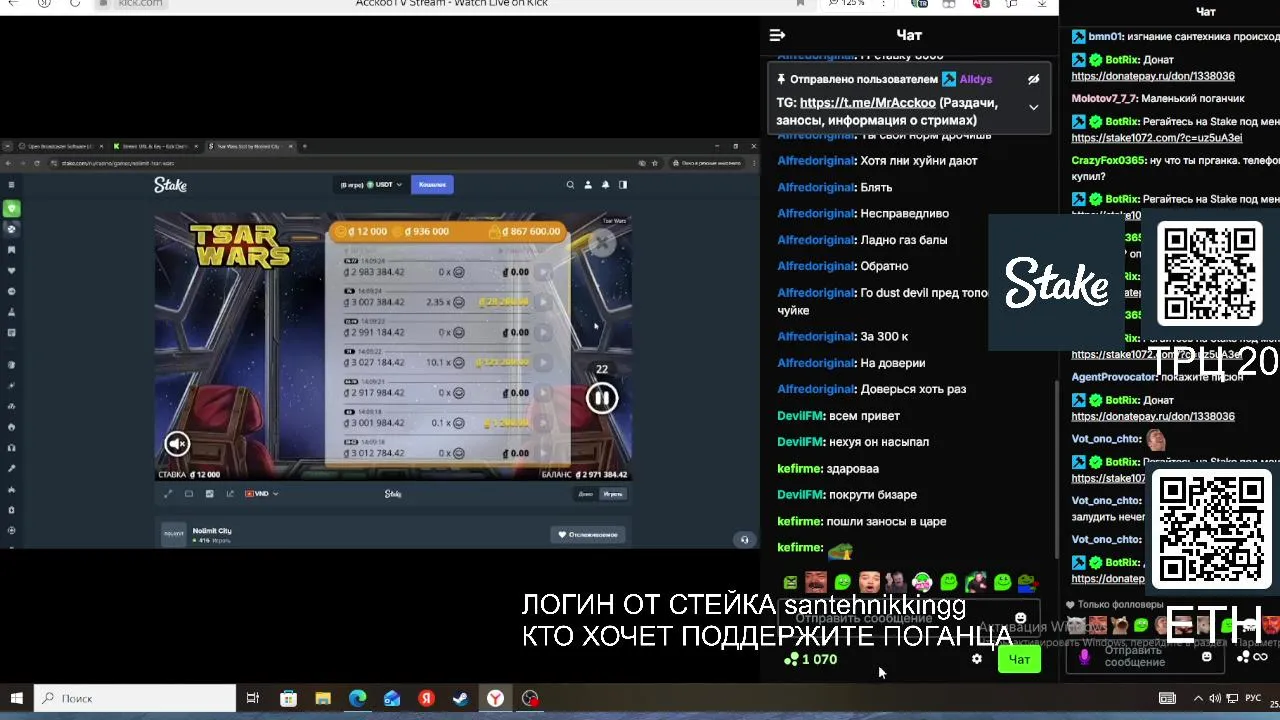The width and height of the screenshot is (1280, 720).
Task: Click the chat scrollbar thumb
Action: pos(1056,470)
